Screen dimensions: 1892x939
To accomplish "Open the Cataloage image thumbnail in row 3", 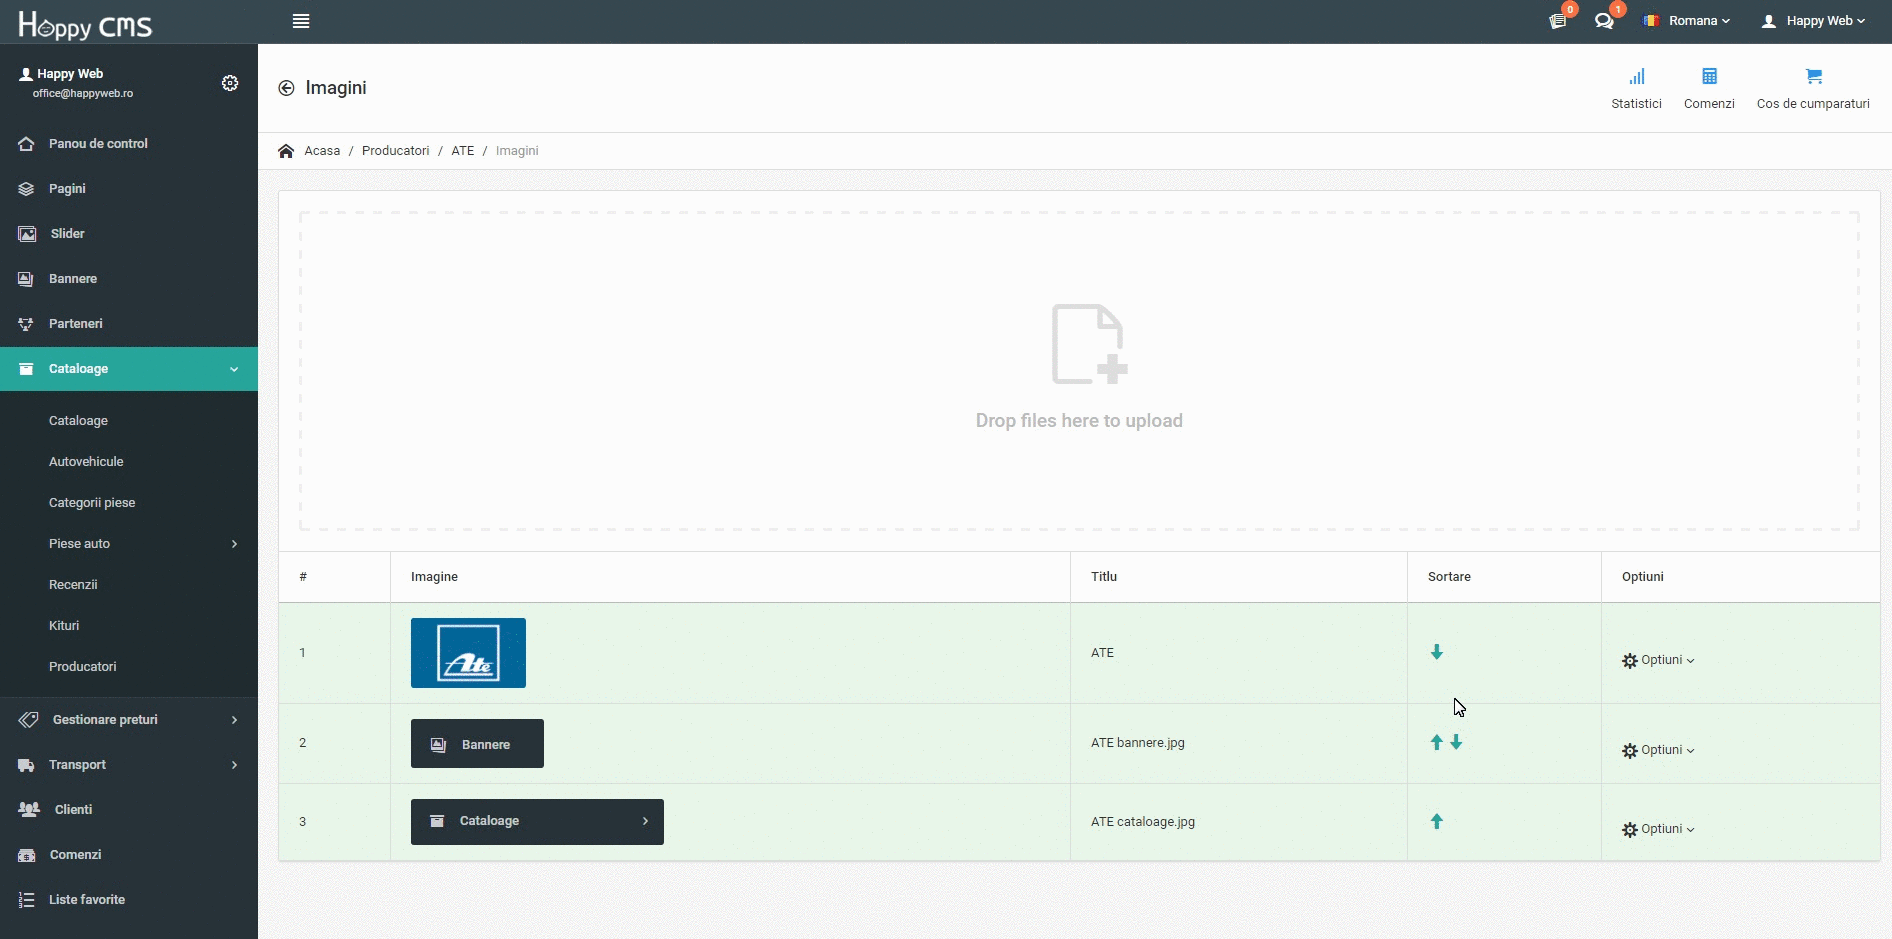I will 537,822.
